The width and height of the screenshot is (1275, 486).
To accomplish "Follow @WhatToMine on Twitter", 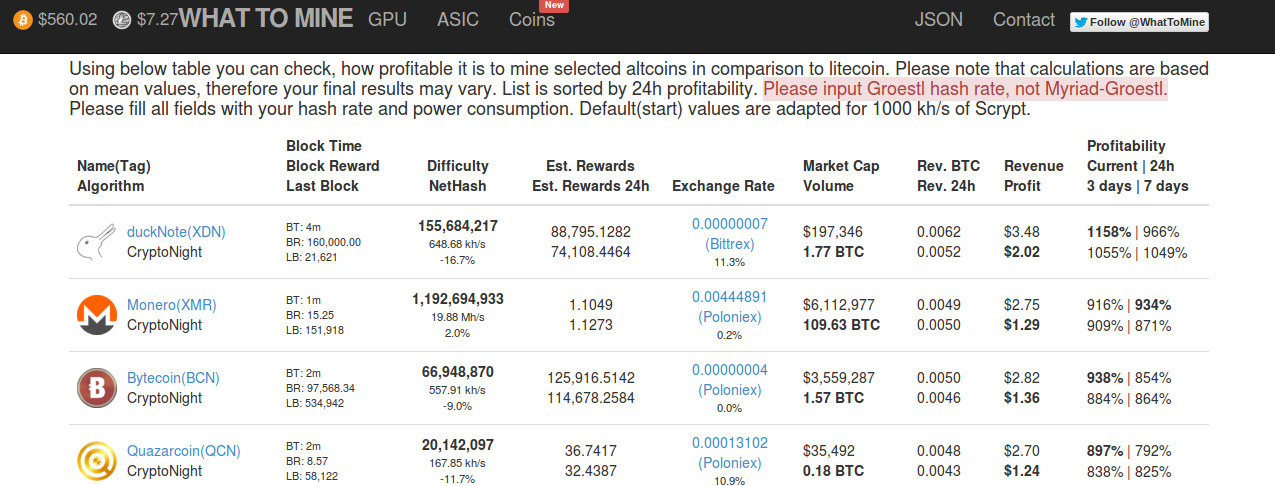I will coord(1139,22).
